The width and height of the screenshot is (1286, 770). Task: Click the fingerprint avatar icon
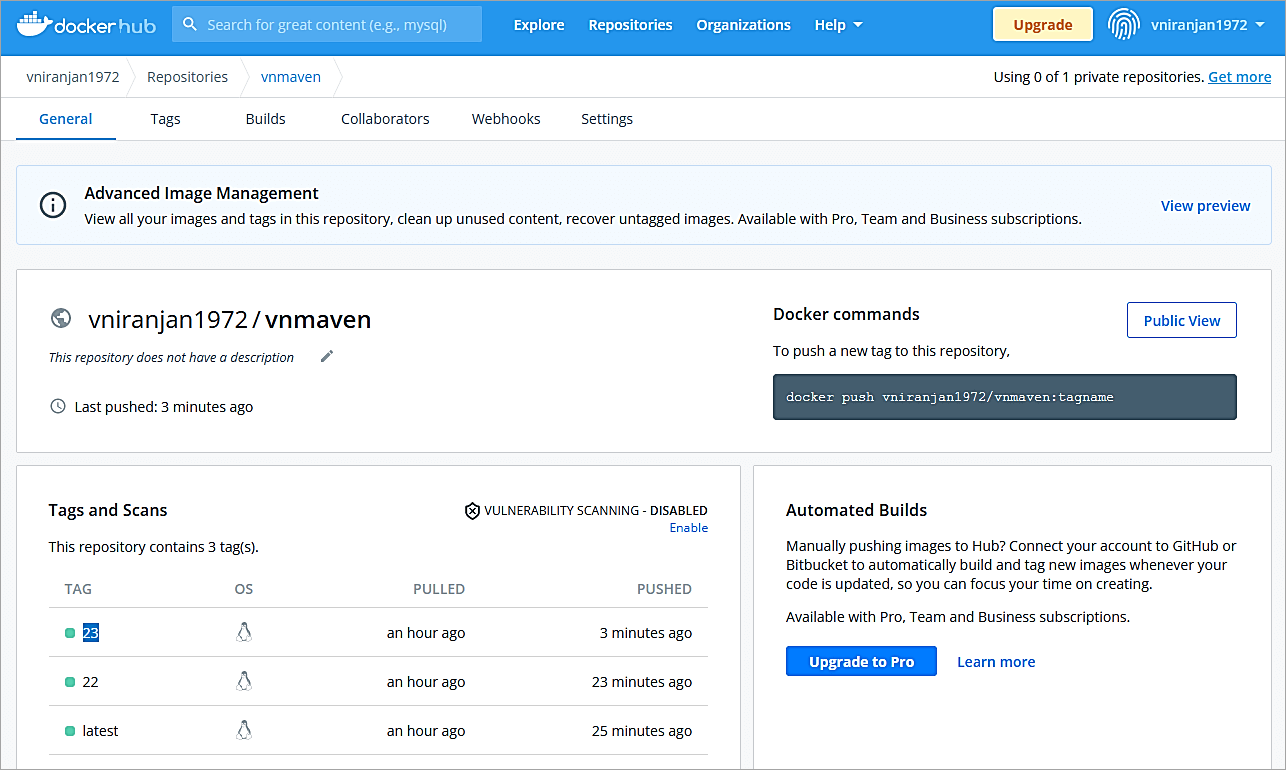click(1124, 25)
